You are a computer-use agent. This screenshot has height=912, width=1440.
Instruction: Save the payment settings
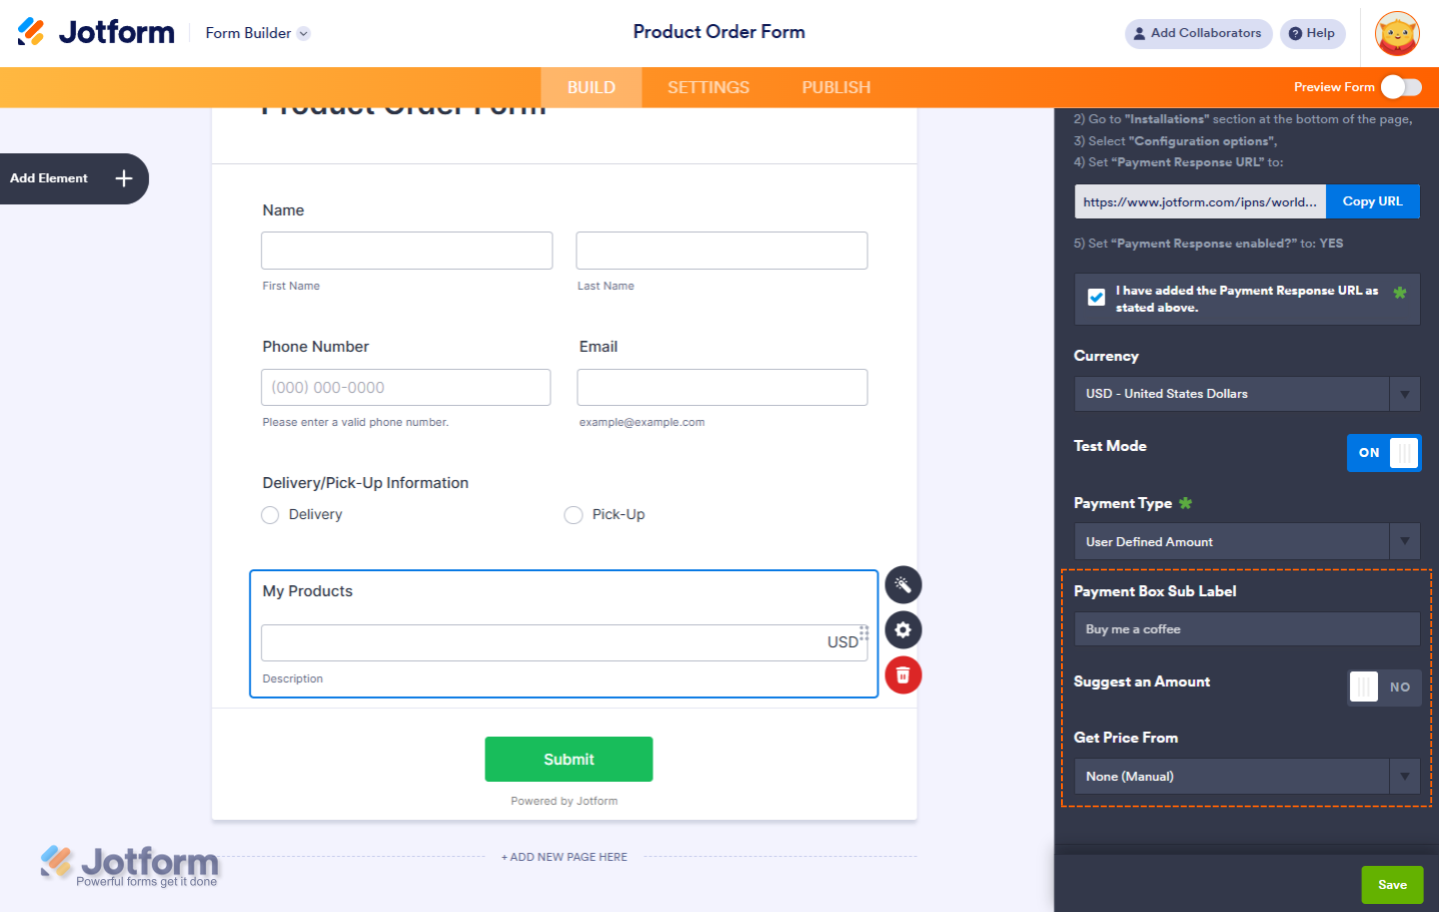pos(1392,885)
